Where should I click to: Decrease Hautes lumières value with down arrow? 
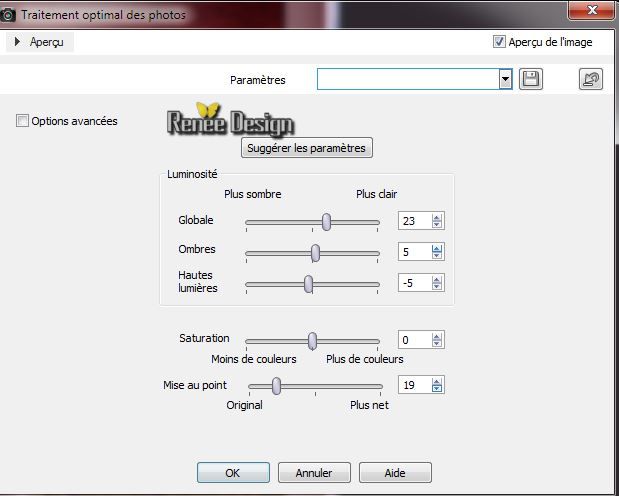437,287
